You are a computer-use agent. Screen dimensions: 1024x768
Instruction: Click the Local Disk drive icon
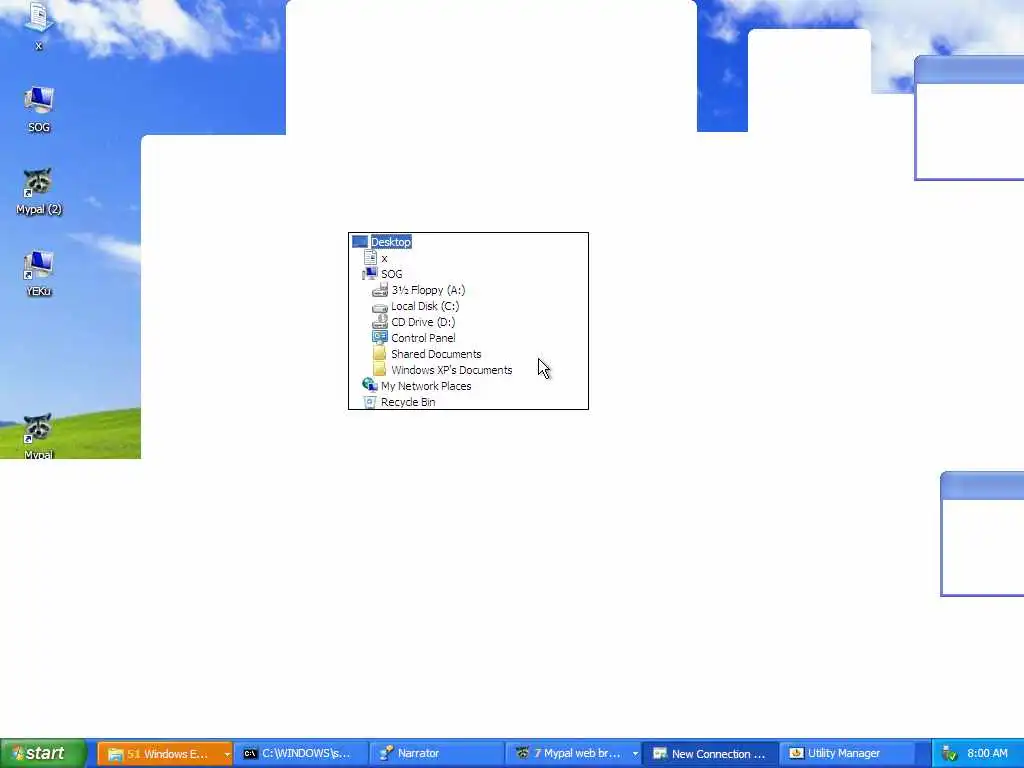tap(380, 306)
